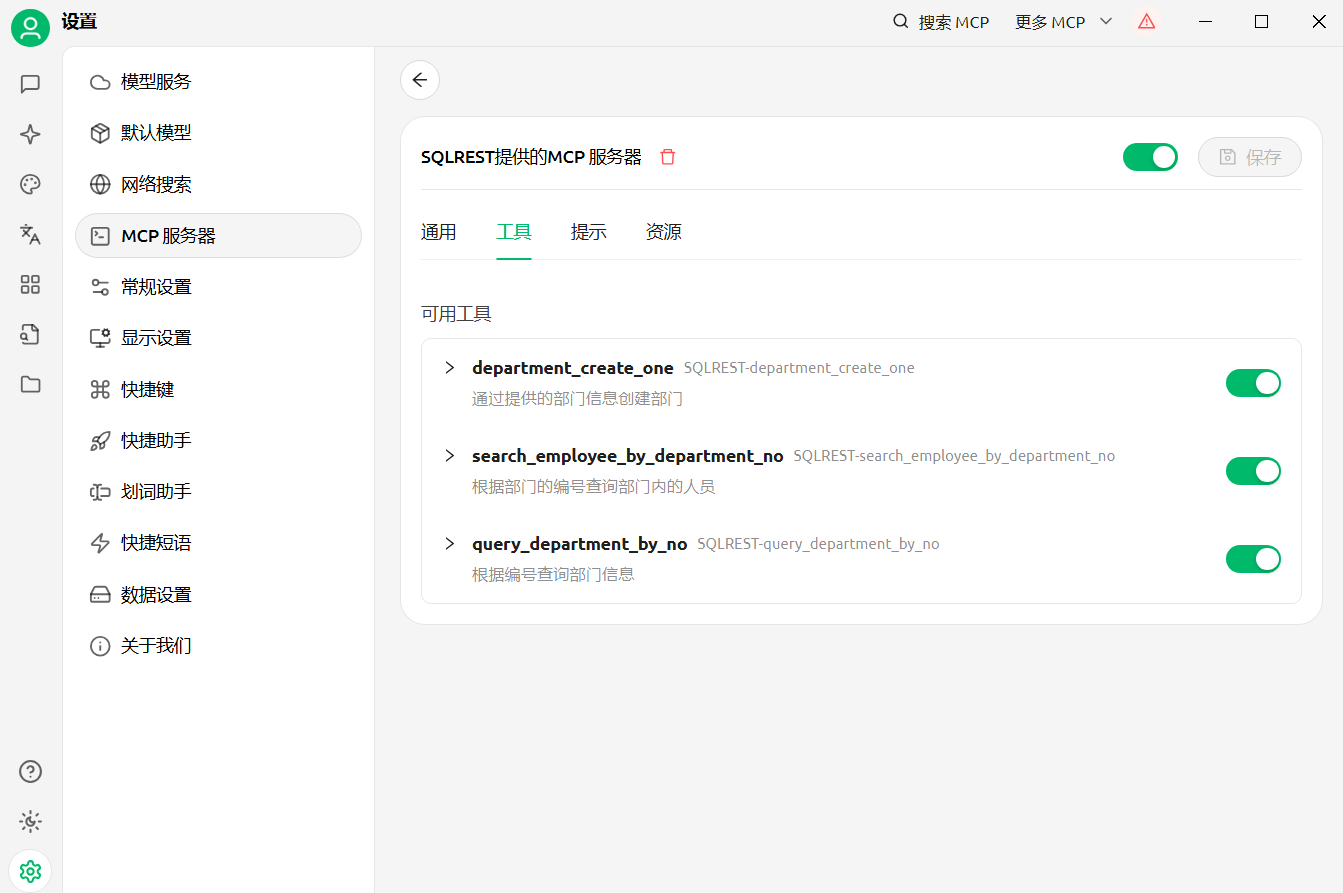Open 模型服务 settings

(218, 82)
